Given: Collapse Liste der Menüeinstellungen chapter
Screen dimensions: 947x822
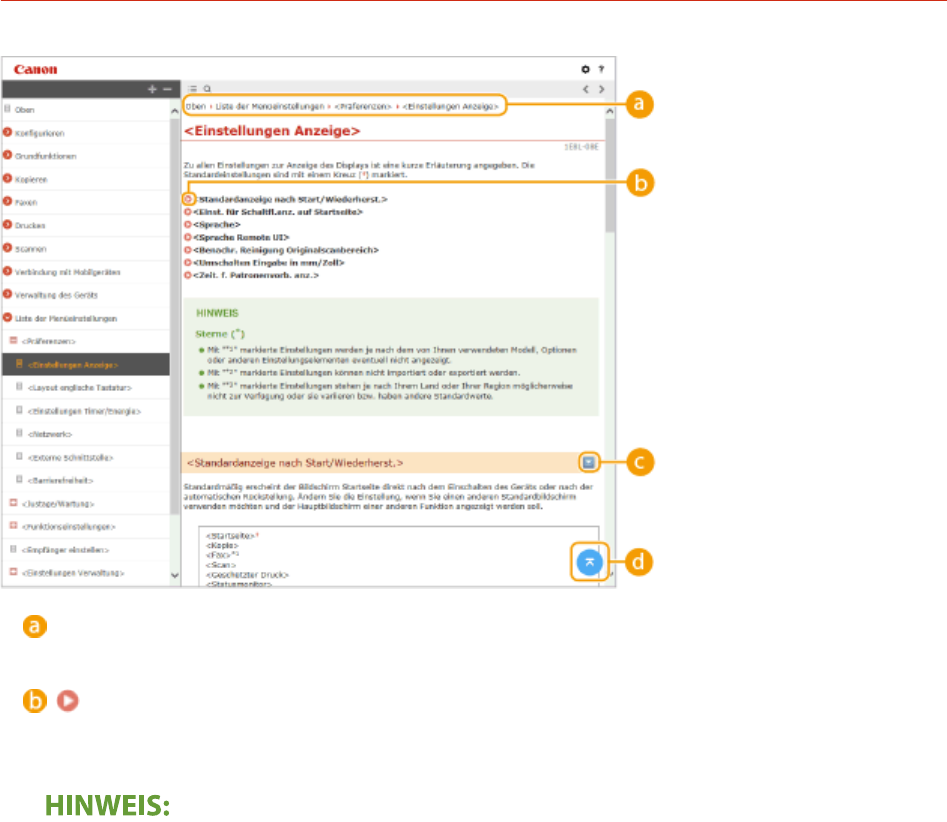Looking at the screenshot, I should [x=8, y=318].
